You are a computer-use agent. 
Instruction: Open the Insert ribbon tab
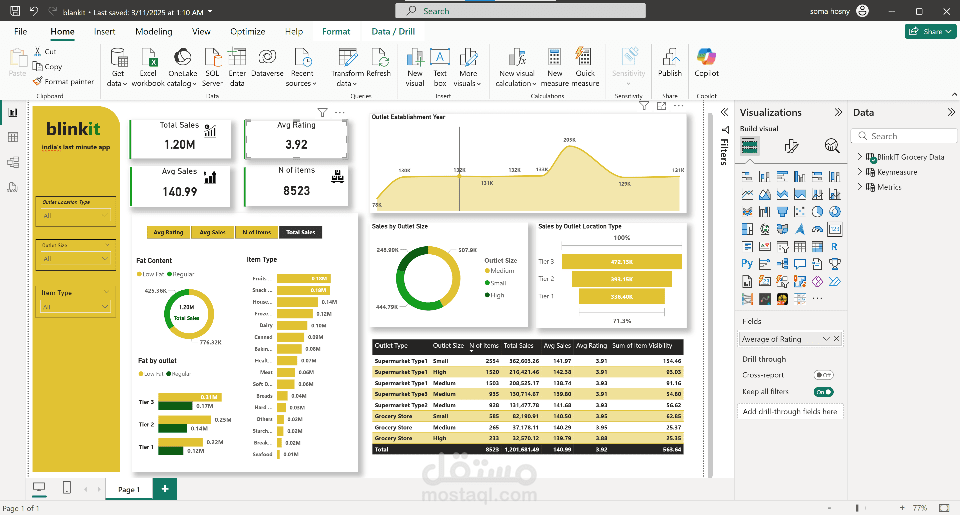105,32
